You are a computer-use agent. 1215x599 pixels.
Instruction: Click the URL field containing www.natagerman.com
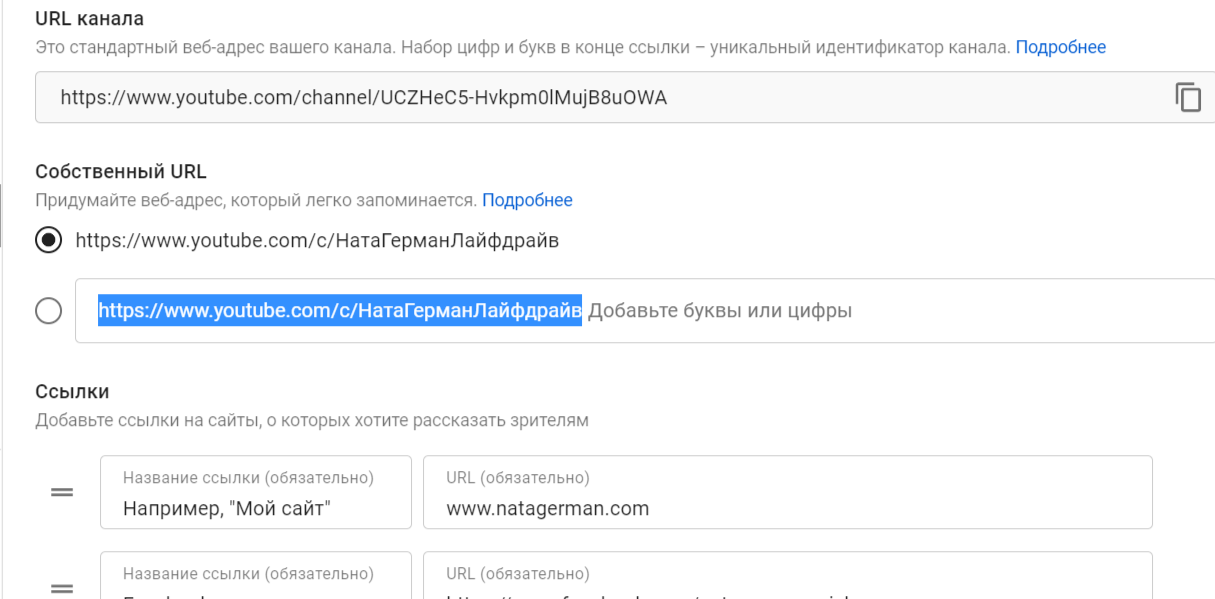coord(788,492)
